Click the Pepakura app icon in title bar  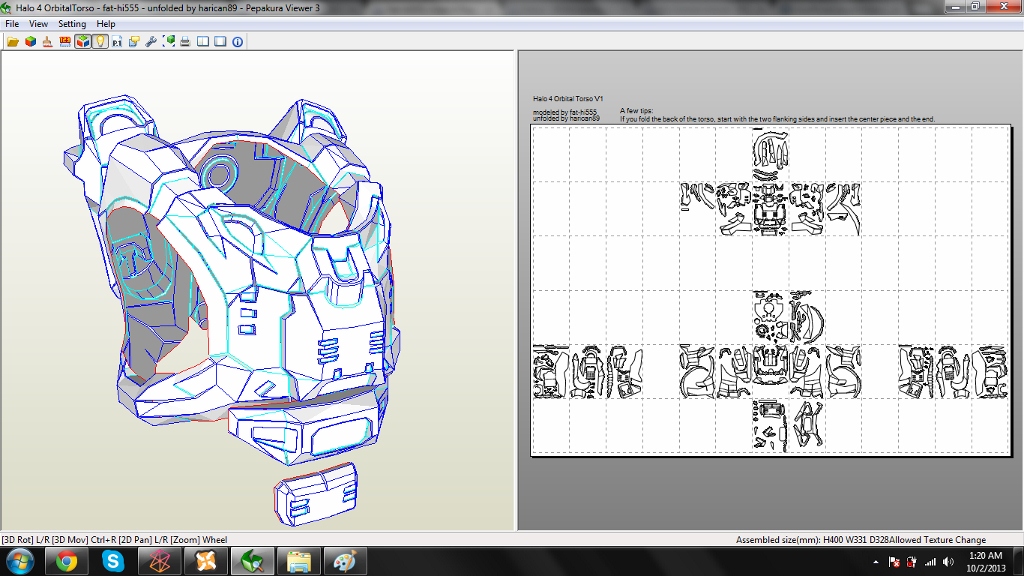(x=6, y=8)
